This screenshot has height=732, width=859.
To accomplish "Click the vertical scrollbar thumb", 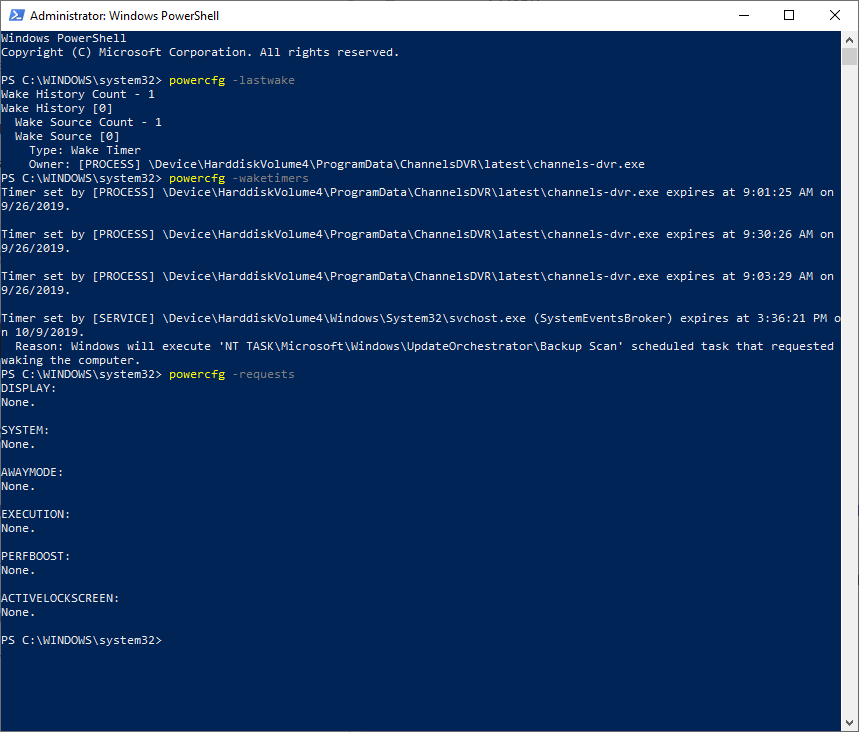I will pyautogui.click(x=849, y=56).
